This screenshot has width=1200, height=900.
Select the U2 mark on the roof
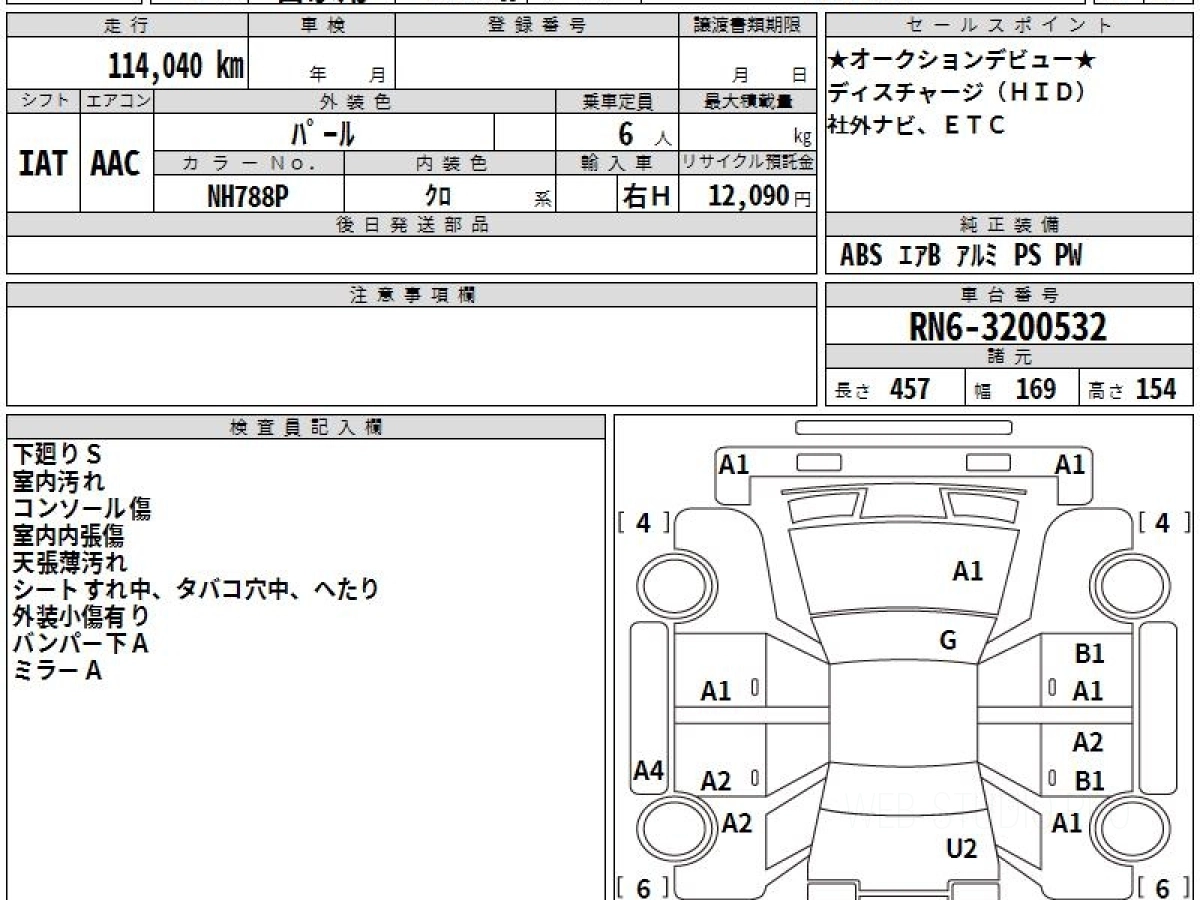click(x=961, y=849)
